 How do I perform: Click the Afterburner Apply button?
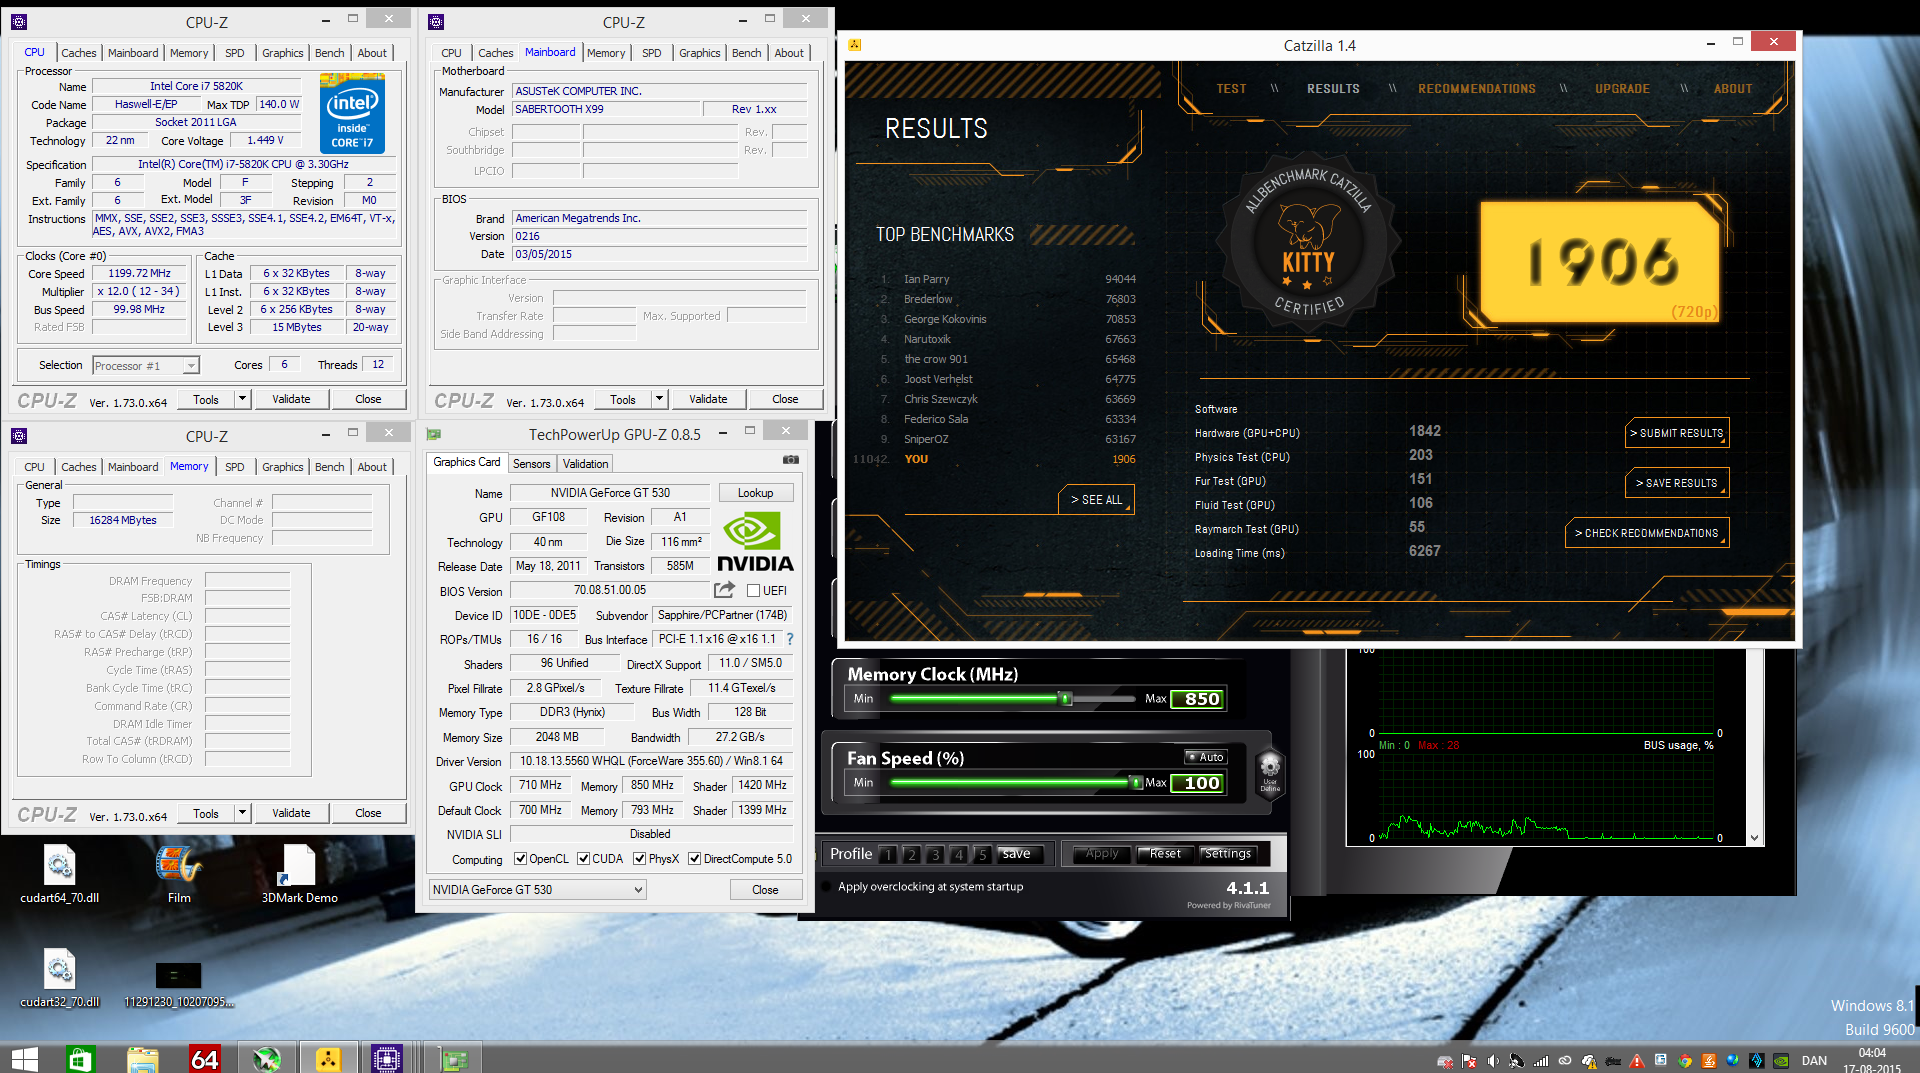click(1102, 854)
